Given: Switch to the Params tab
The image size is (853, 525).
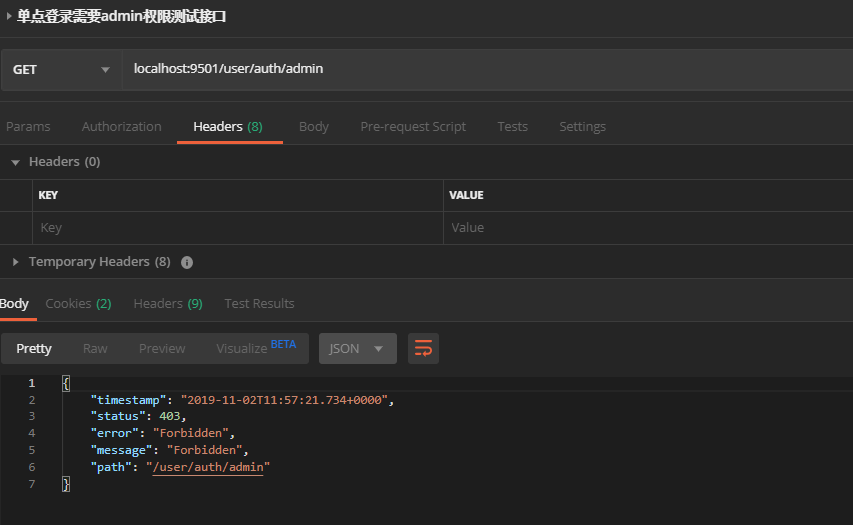Looking at the screenshot, I should point(28,126).
